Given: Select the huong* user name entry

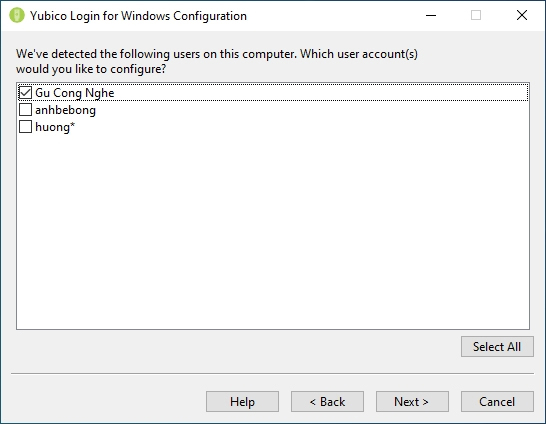Looking at the screenshot, I should 55,127.
